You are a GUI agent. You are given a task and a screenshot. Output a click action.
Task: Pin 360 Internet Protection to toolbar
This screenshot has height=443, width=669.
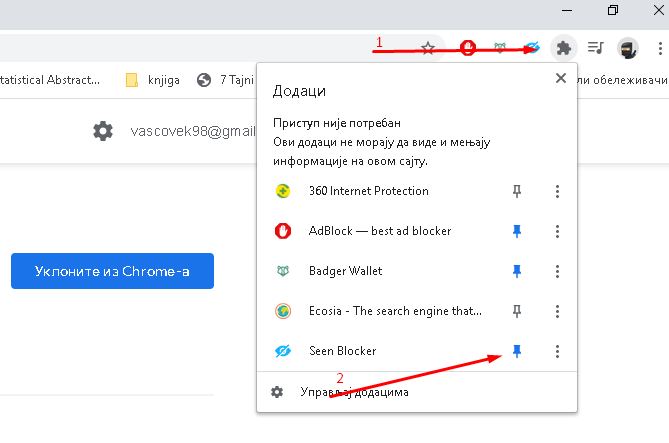click(517, 191)
